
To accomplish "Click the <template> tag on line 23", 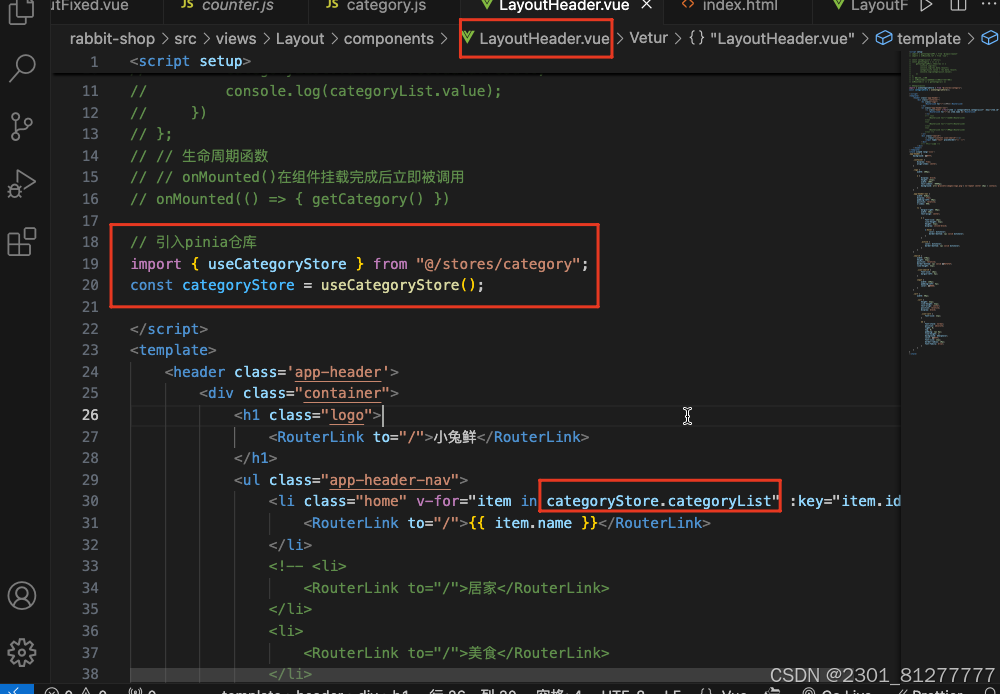I will [173, 350].
